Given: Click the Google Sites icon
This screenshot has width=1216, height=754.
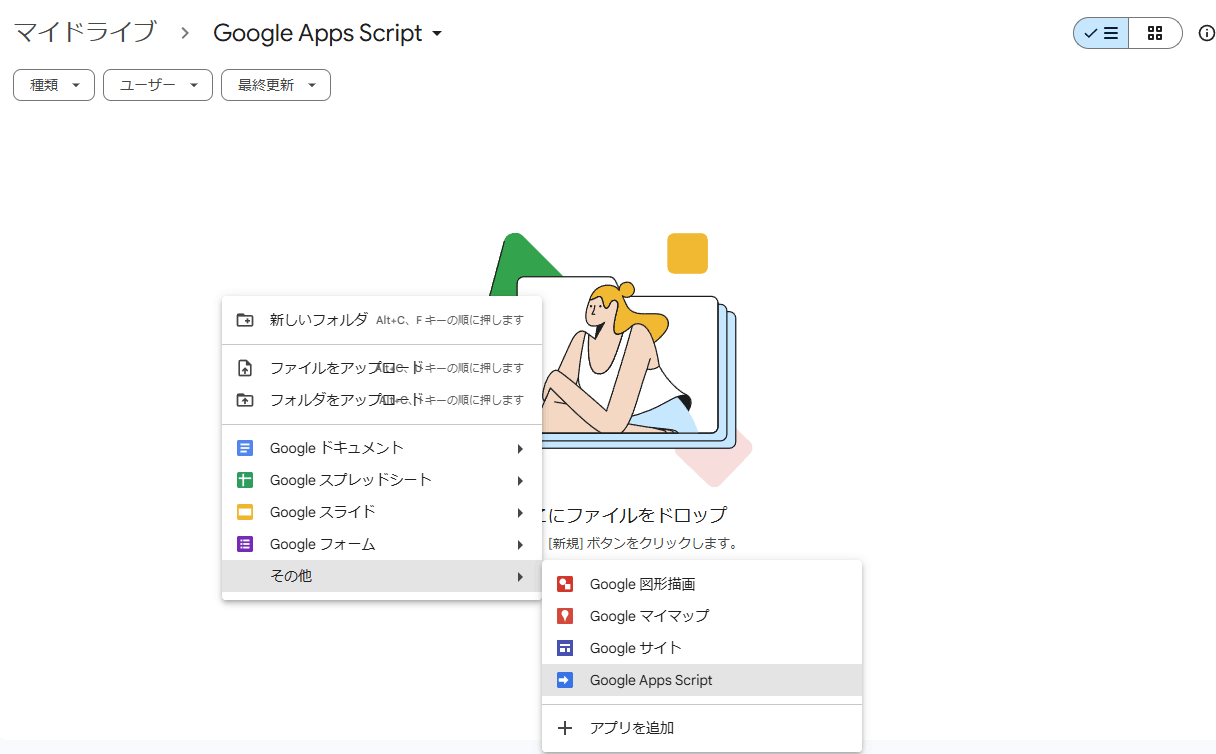Looking at the screenshot, I should (565, 648).
